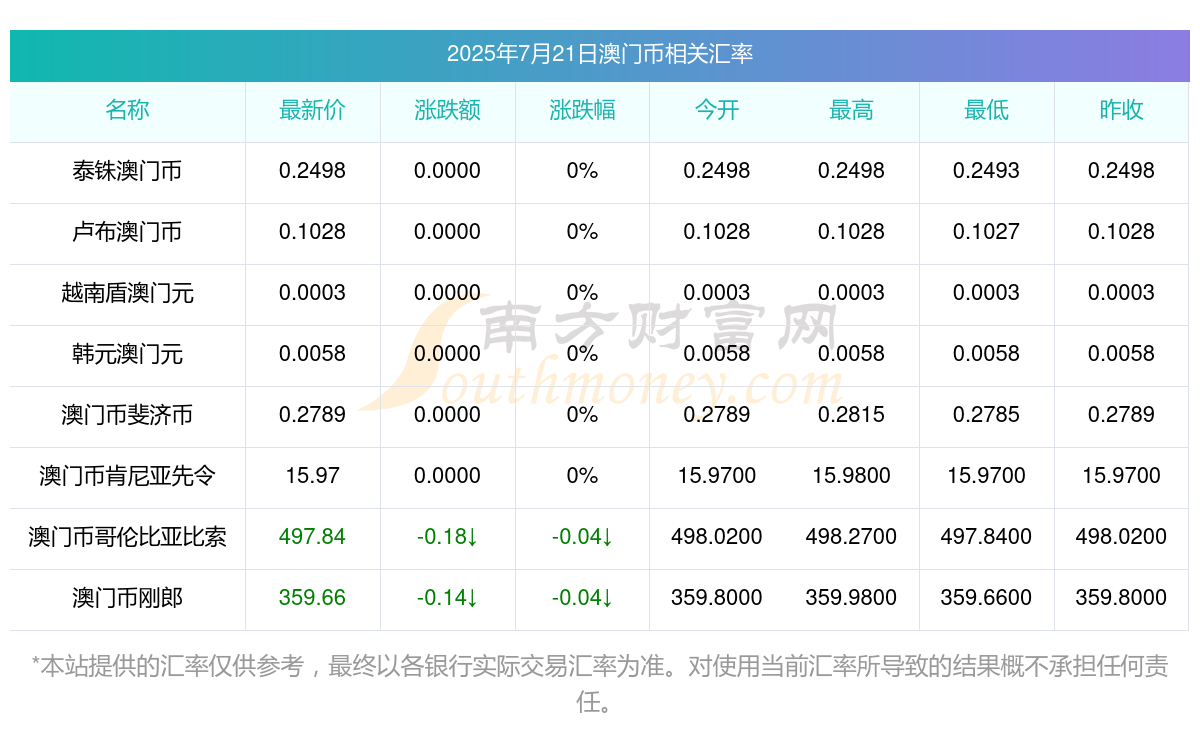Select the 名称 column header

[127, 111]
